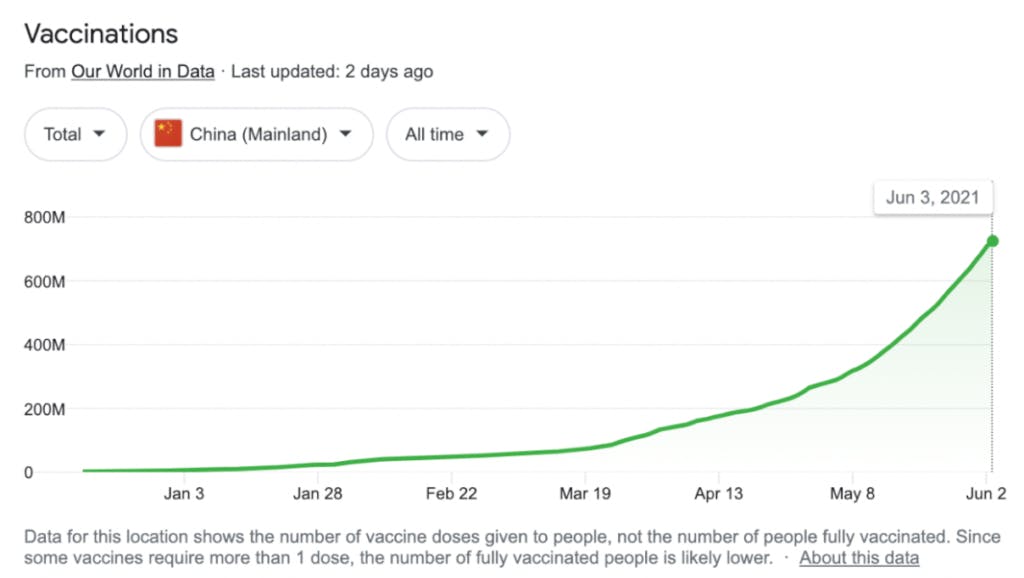
Task: Click the May 8 x-axis date label
Action: [x=852, y=493]
